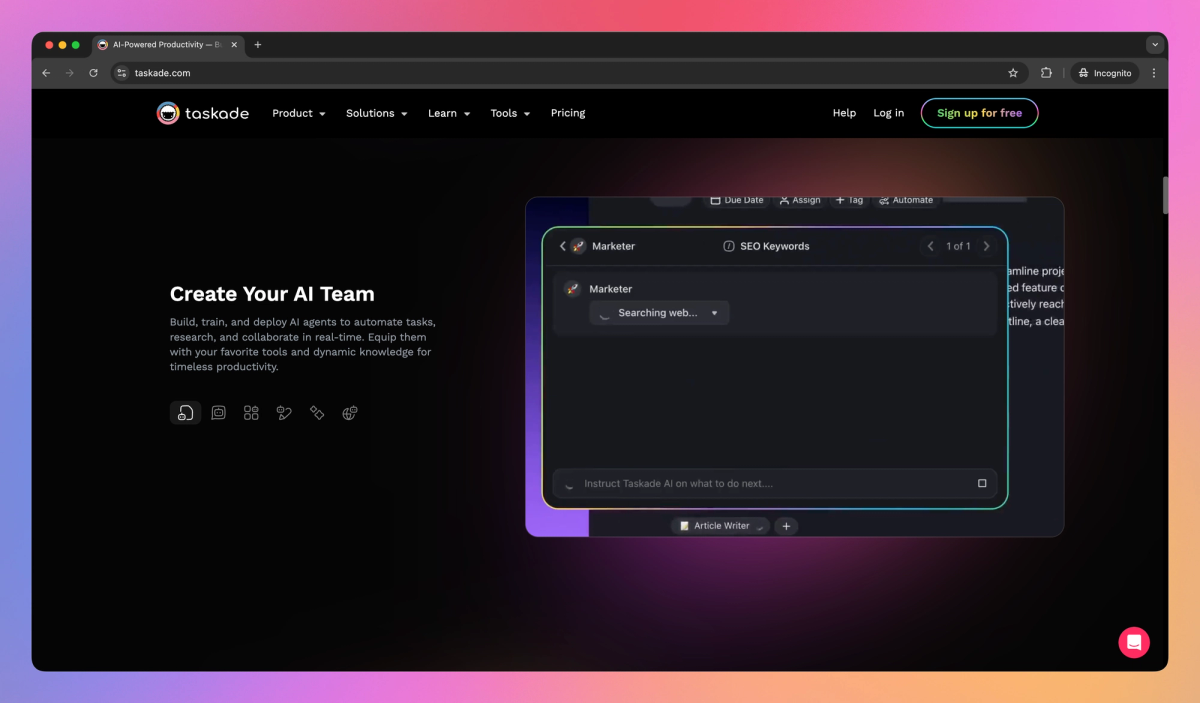
Task: Open the chat support bubble
Action: [1134, 642]
